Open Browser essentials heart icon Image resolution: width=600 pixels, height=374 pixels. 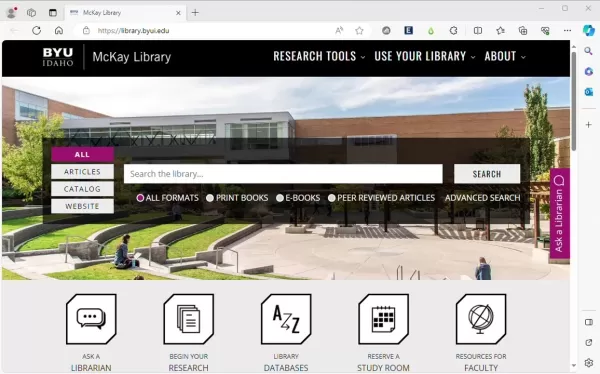tap(545, 31)
